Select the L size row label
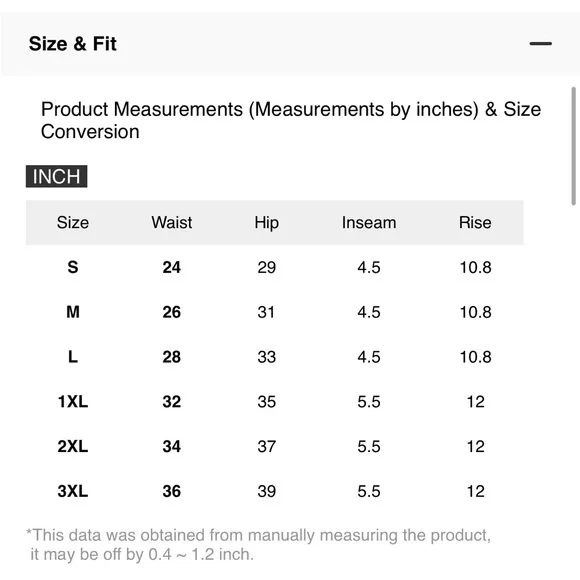The height and width of the screenshot is (580, 580). (x=73, y=357)
